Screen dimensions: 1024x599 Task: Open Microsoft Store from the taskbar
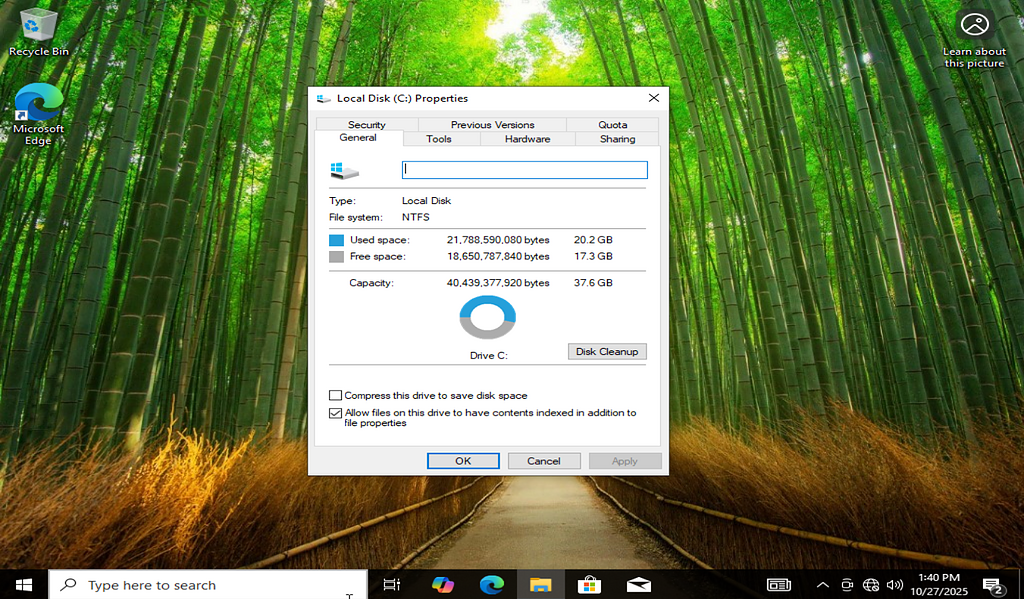click(589, 585)
